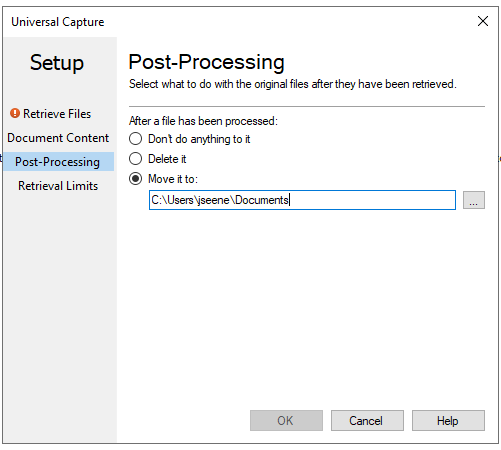Image resolution: width=501 pixels, height=450 pixels.
Task: Select the "Don't do anything to it" radio button
Action: click(x=136, y=139)
